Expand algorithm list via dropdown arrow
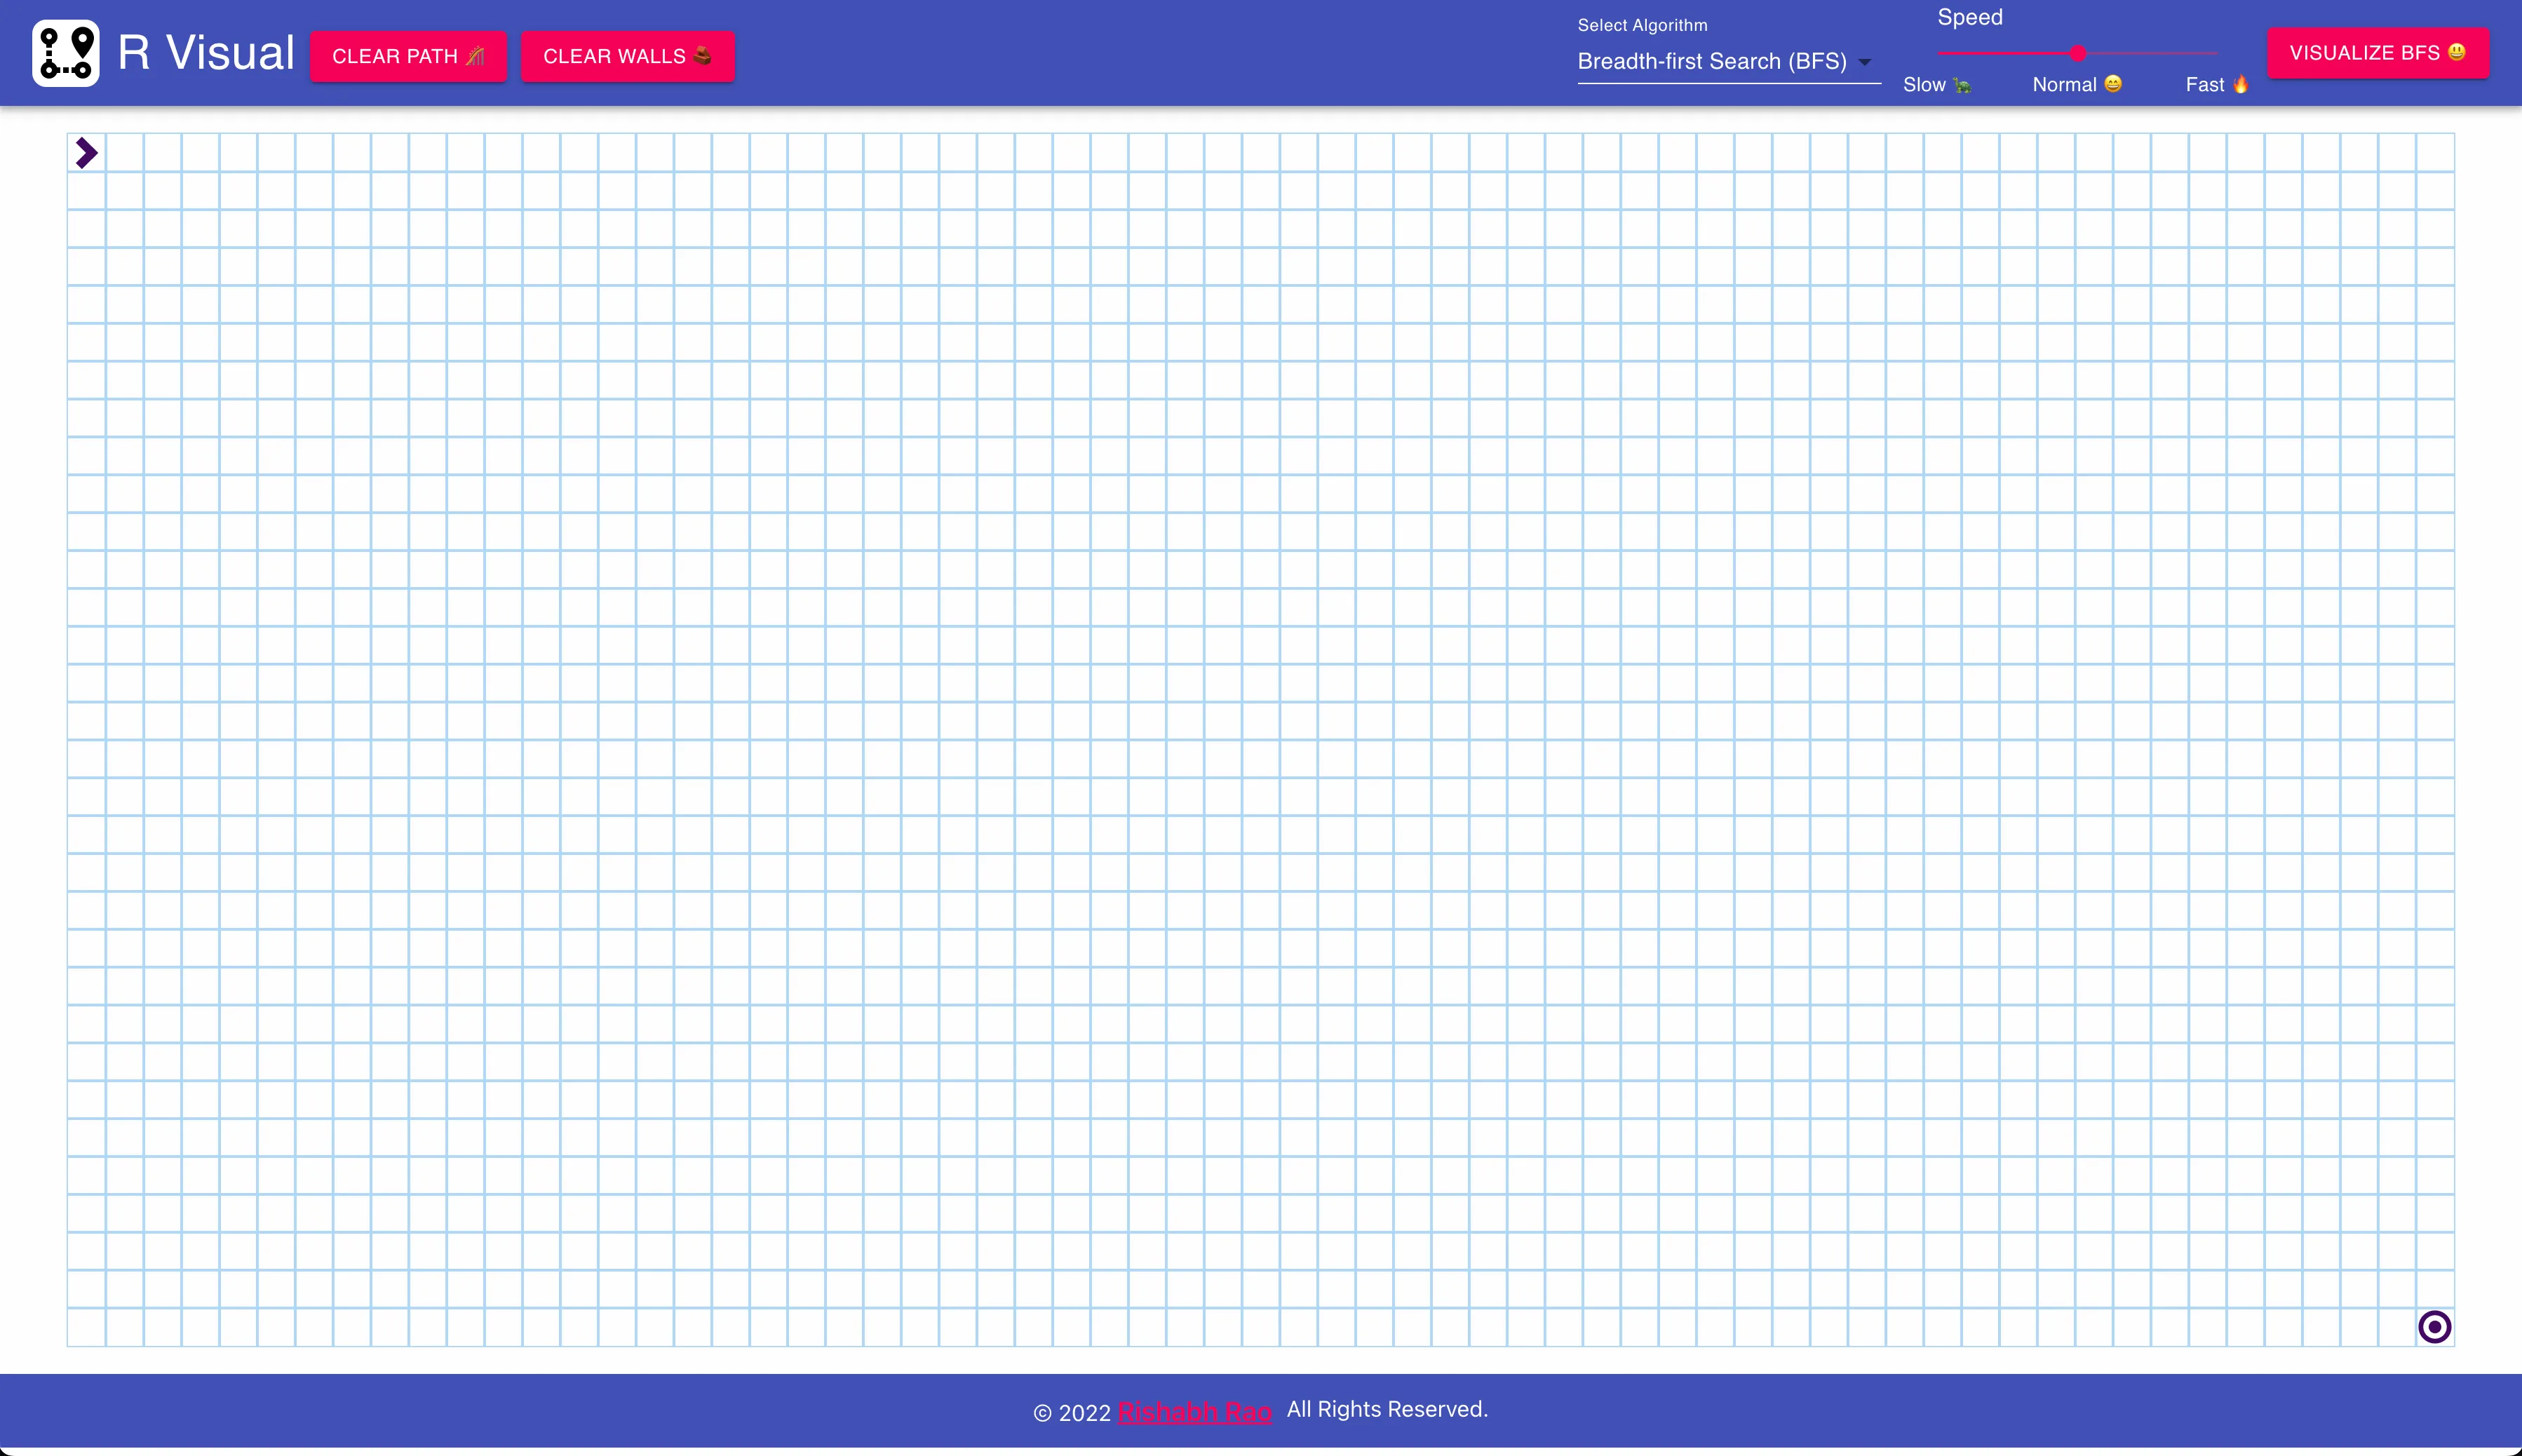 tap(1864, 62)
